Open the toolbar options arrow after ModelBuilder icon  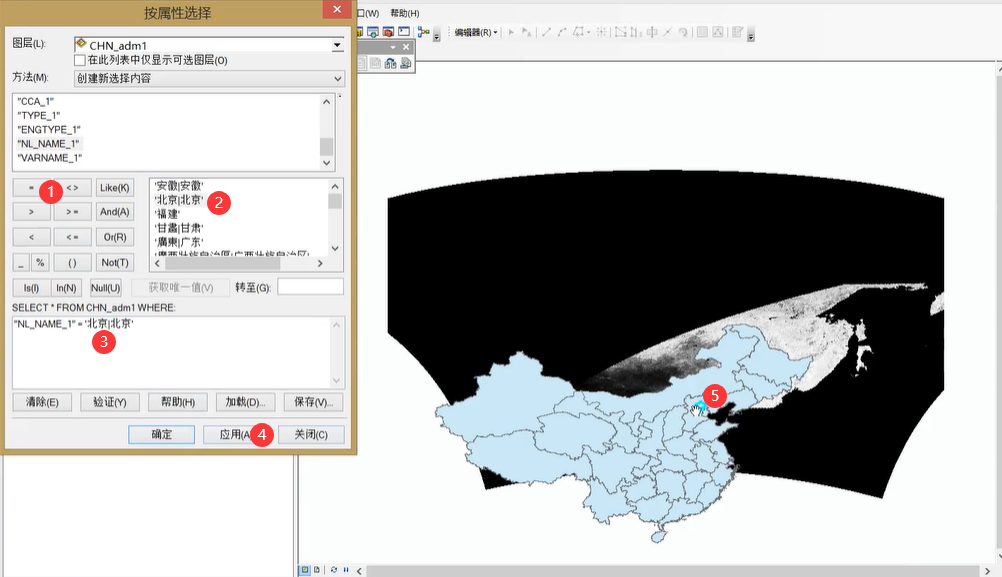pos(436,35)
